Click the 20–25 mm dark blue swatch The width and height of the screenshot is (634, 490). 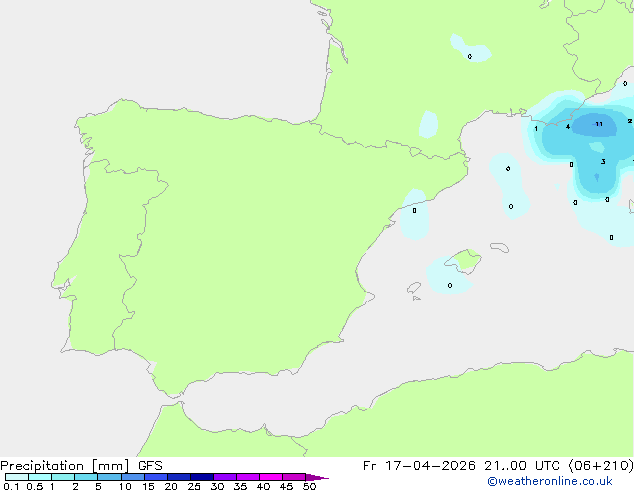179,477
